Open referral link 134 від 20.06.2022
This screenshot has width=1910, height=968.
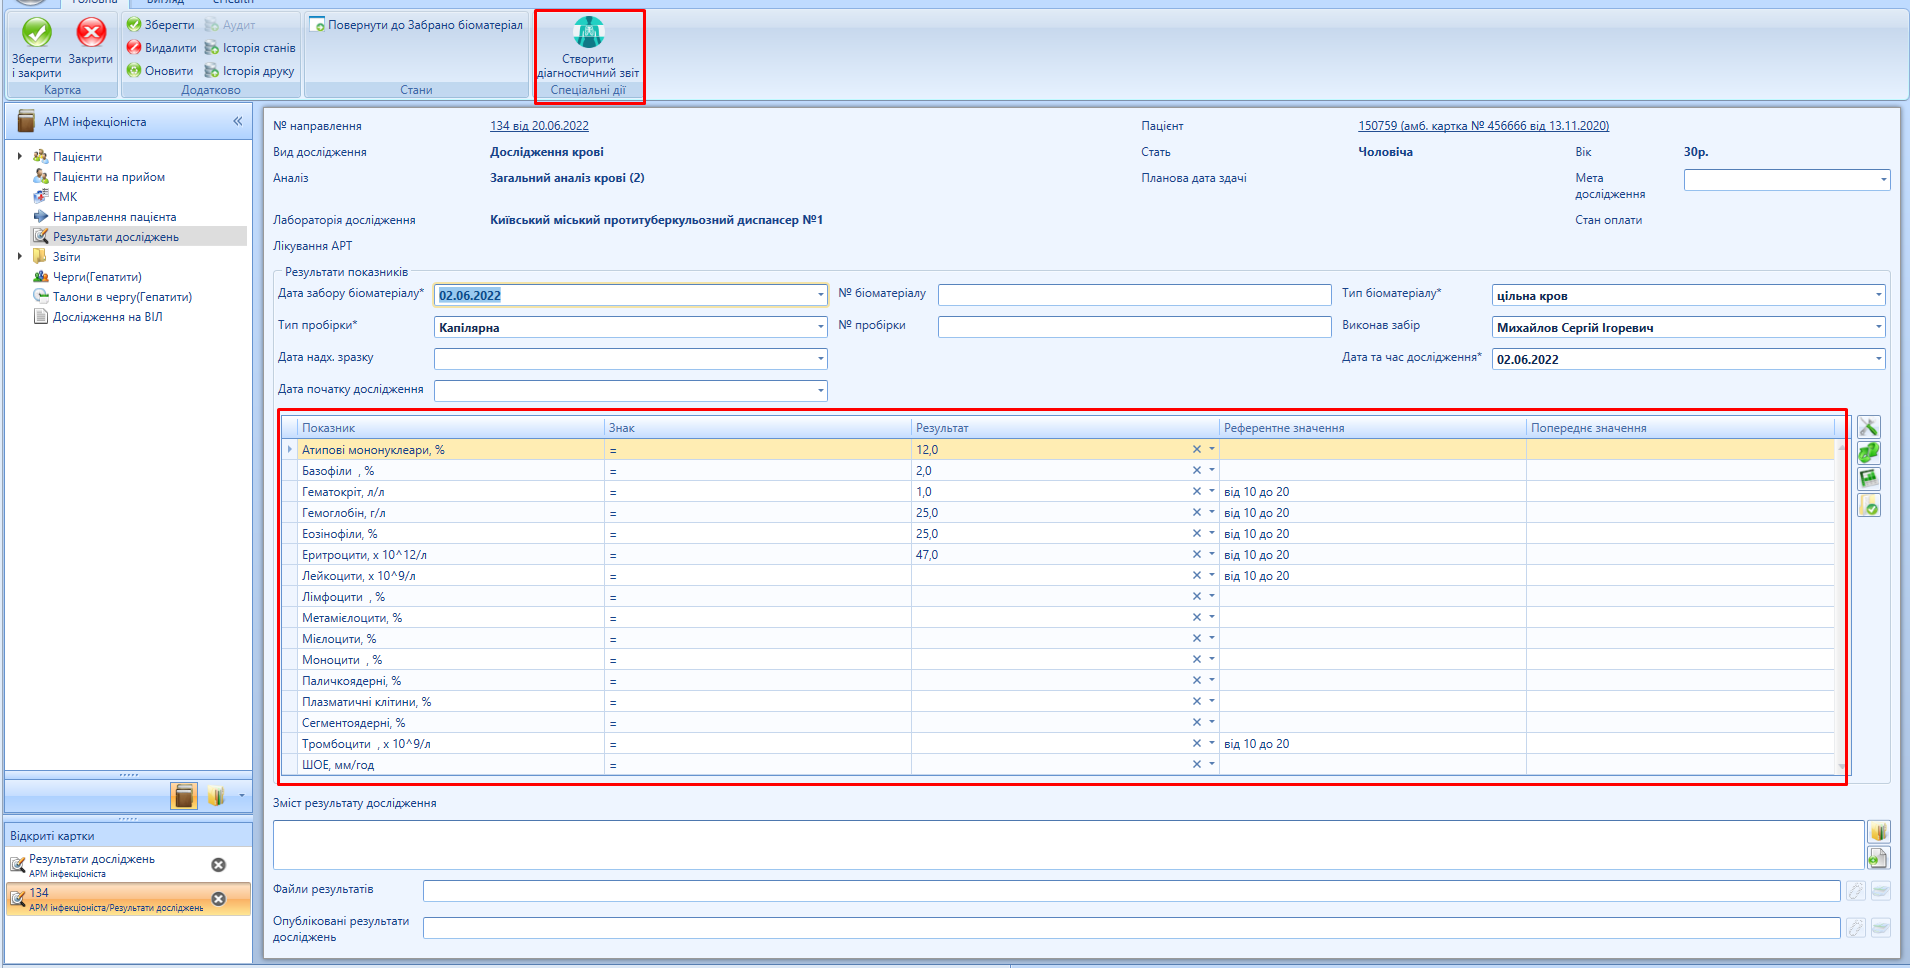[539, 126]
